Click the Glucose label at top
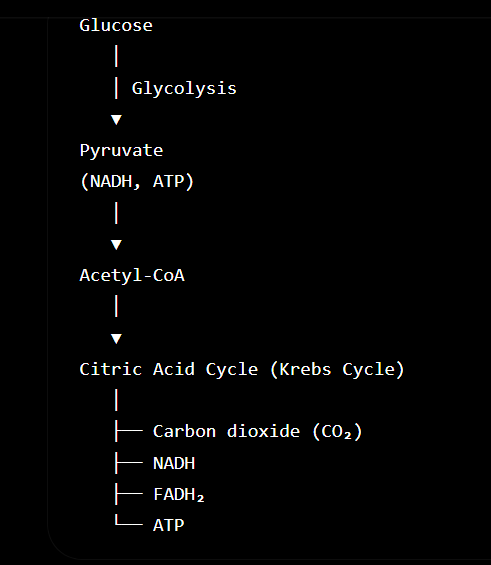 tap(116, 26)
